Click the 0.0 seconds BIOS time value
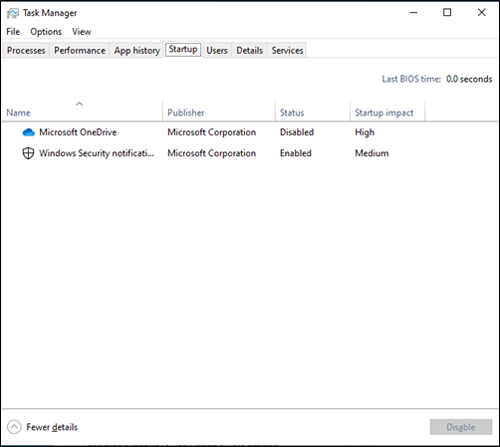The height and width of the screenshot is (447, 500). coord(469,79)
